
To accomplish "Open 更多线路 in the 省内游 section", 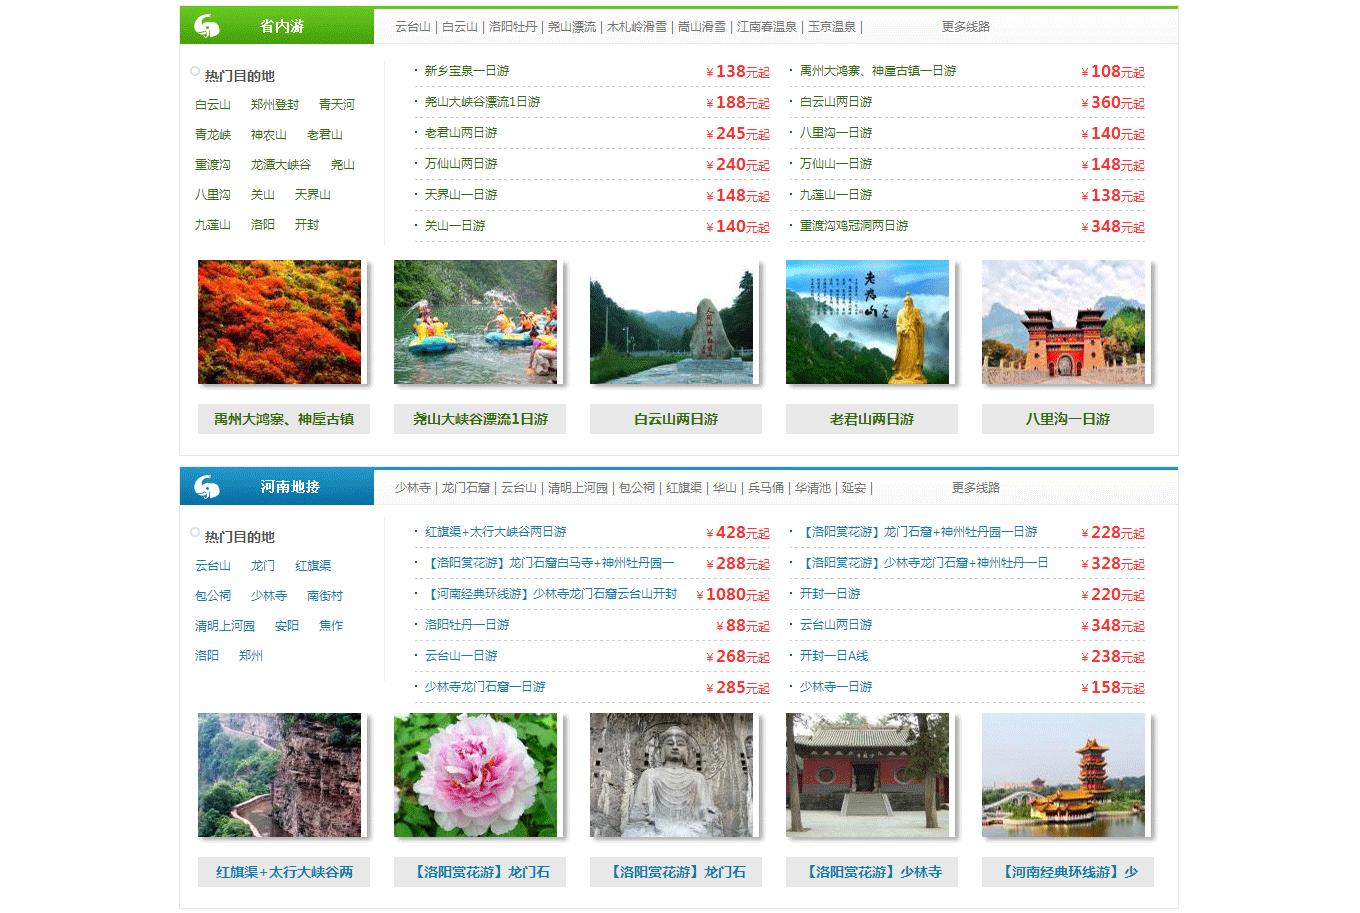I will point(965,26).
